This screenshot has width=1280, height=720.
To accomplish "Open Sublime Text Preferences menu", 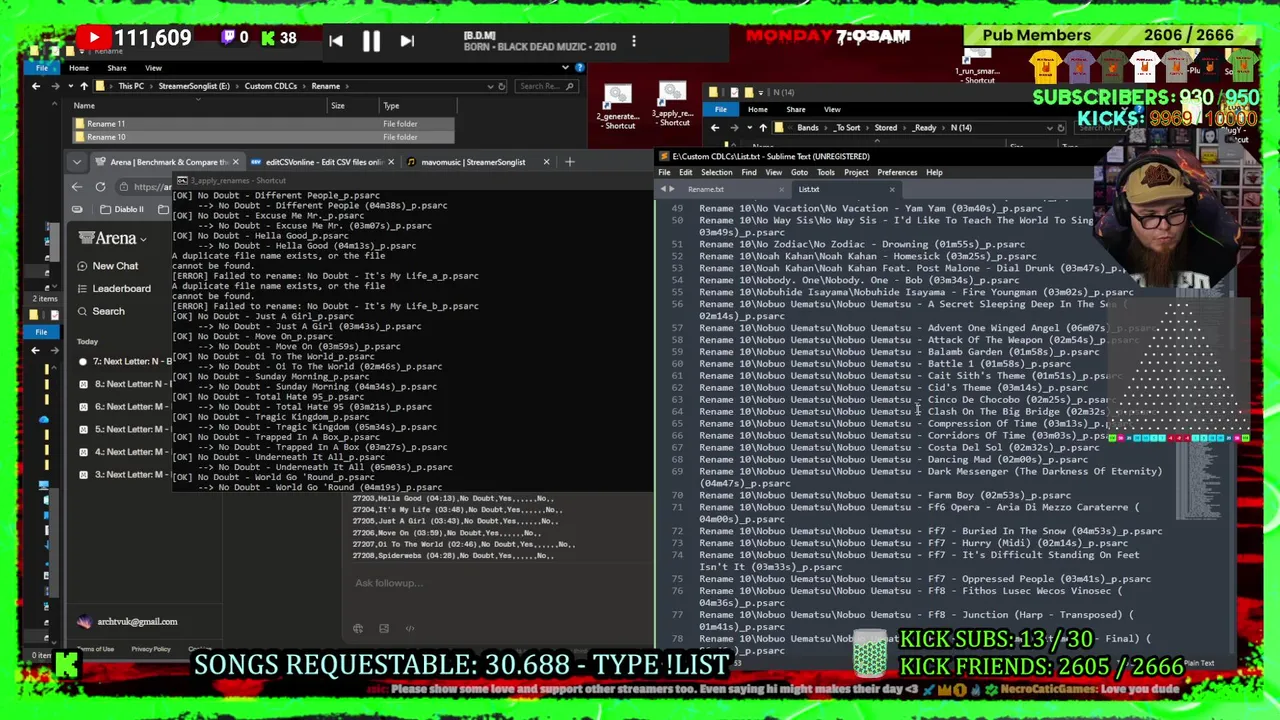I will coord(897,173).
